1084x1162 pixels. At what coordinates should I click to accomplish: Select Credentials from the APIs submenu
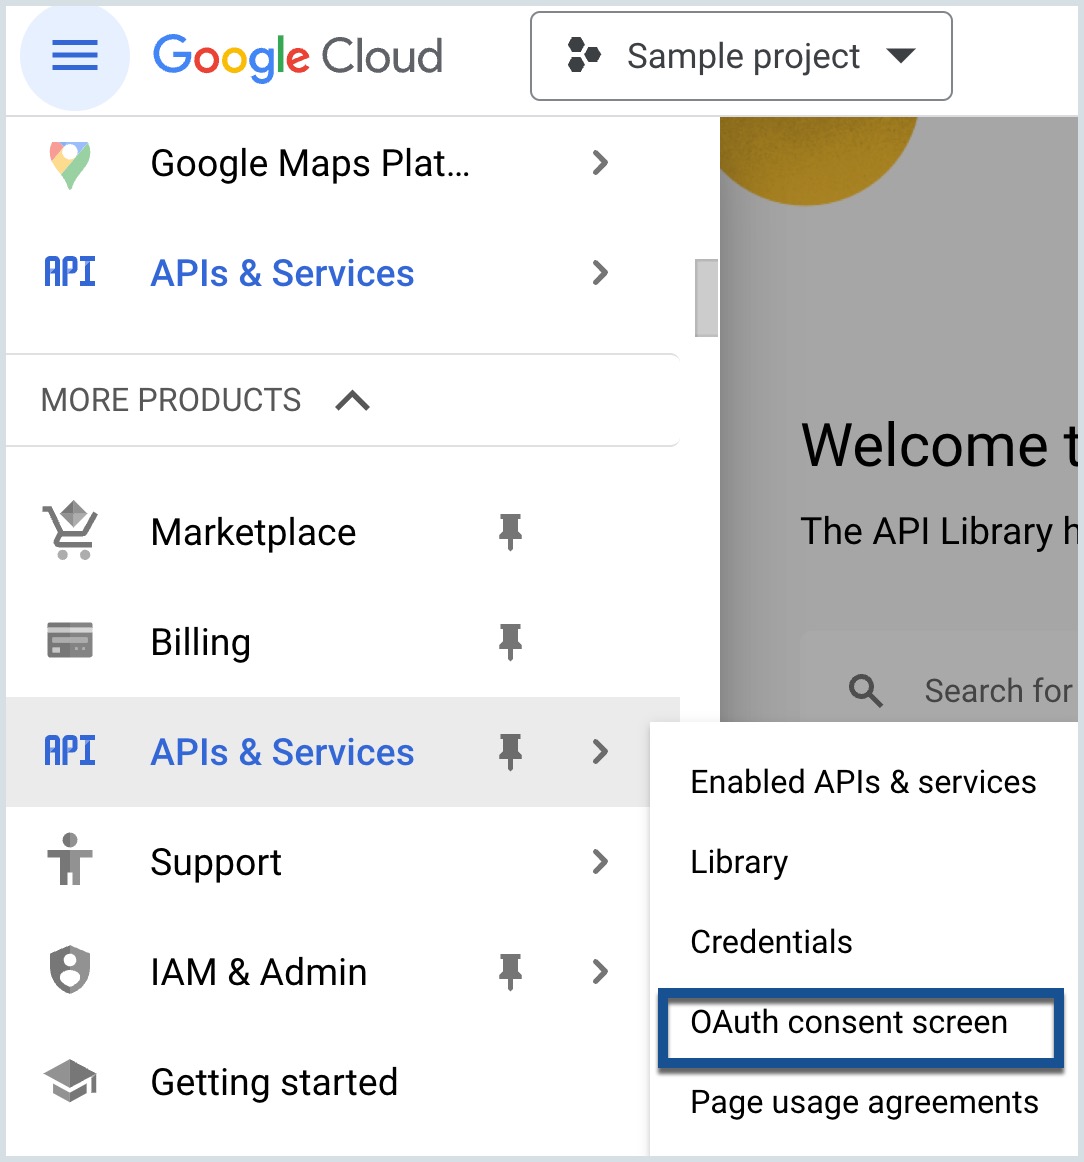771,942
